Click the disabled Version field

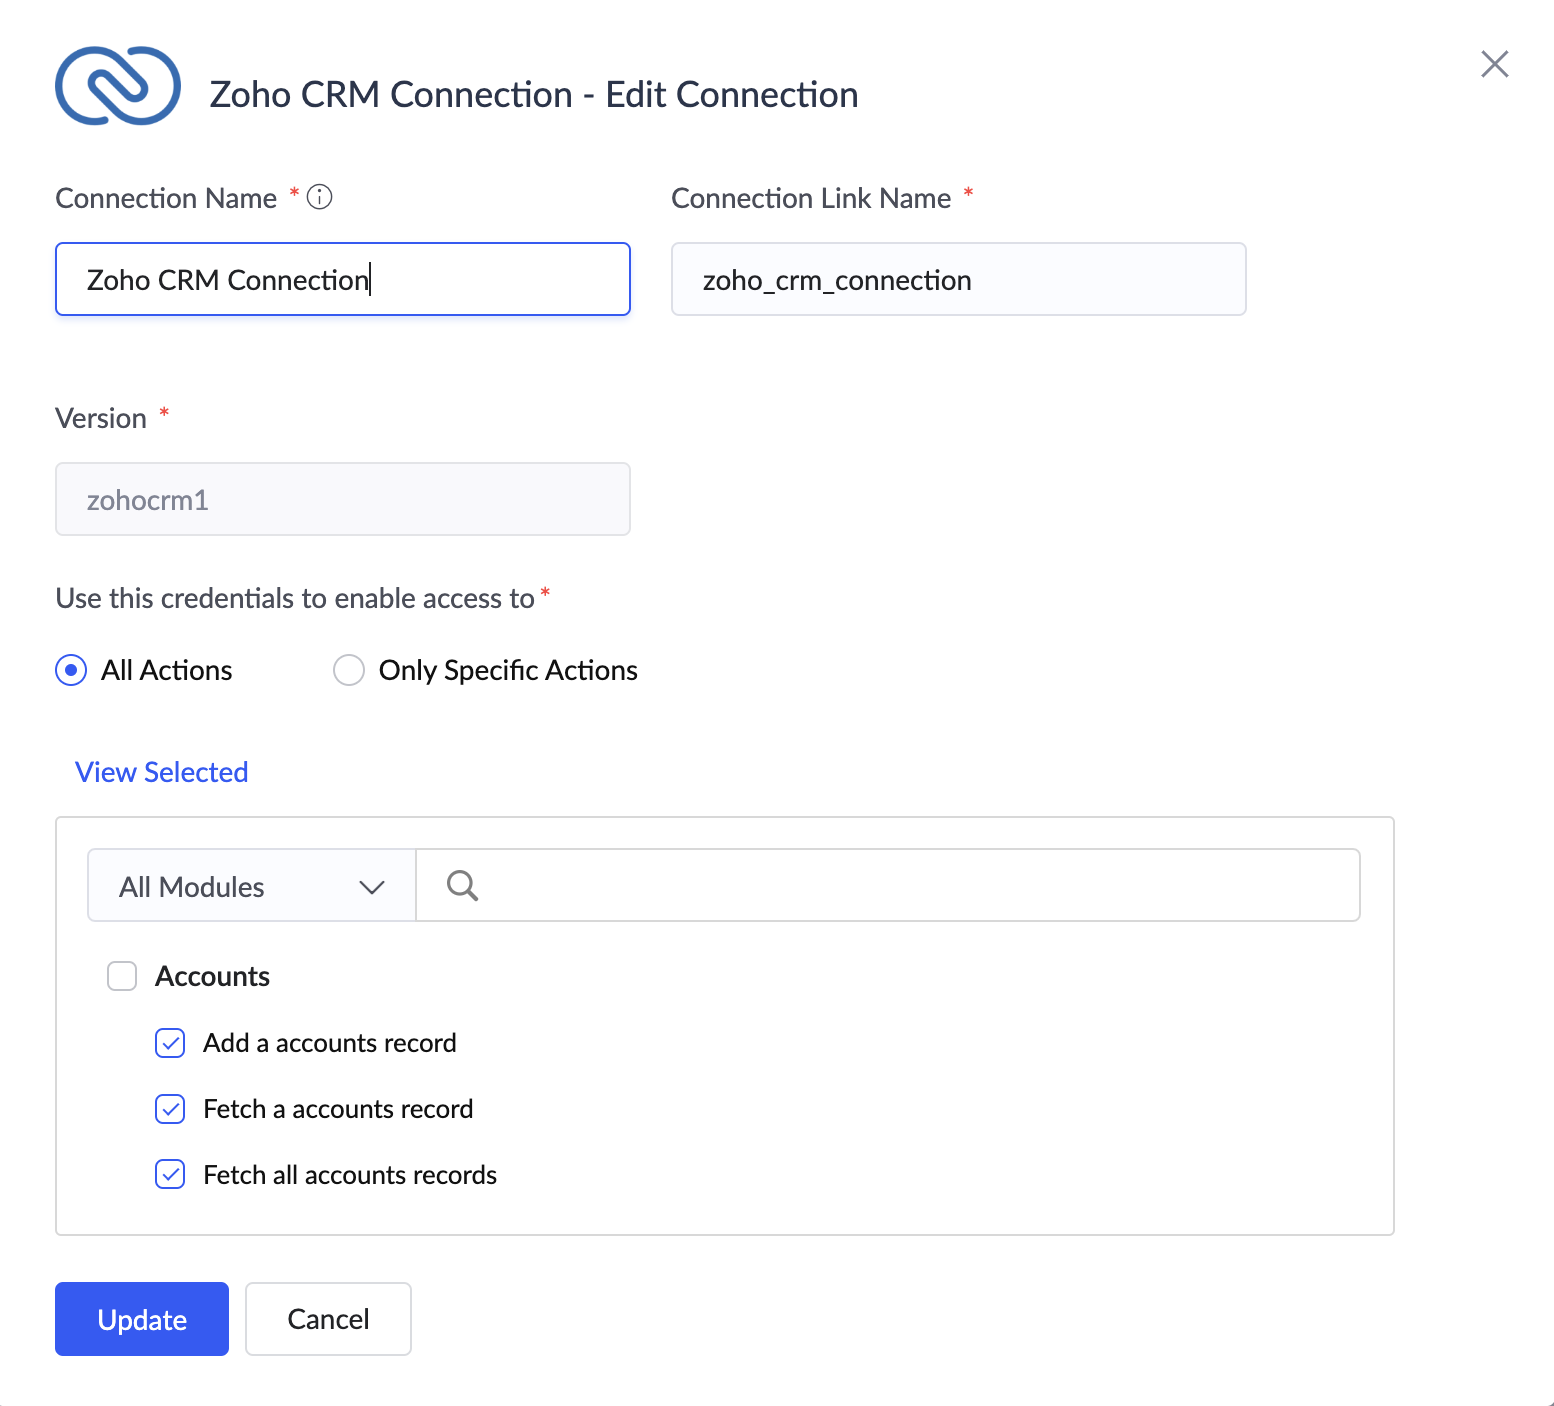(x=342, y=499)
